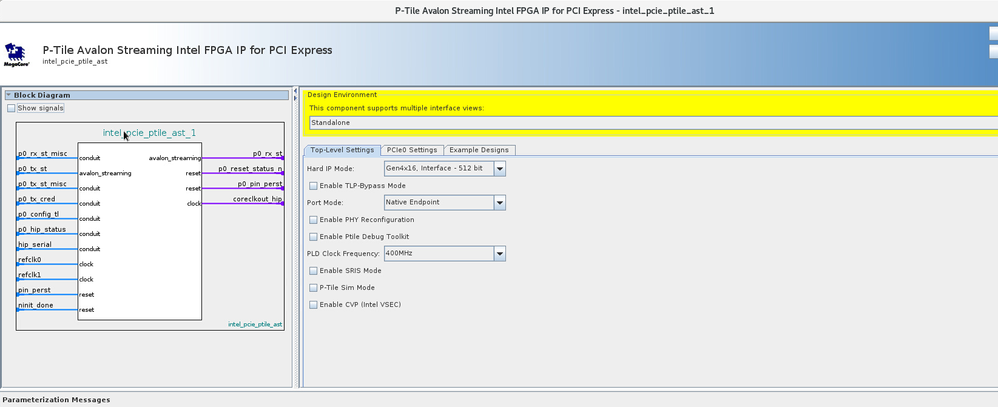Open the Port Mode dropdown
The width and height of the screenshot is (998, 407).
[500, 203]
